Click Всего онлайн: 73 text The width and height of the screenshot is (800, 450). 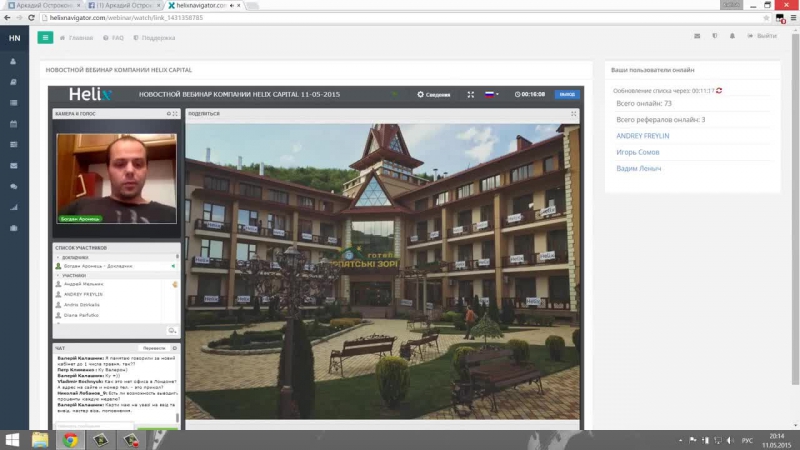(644, 104)
